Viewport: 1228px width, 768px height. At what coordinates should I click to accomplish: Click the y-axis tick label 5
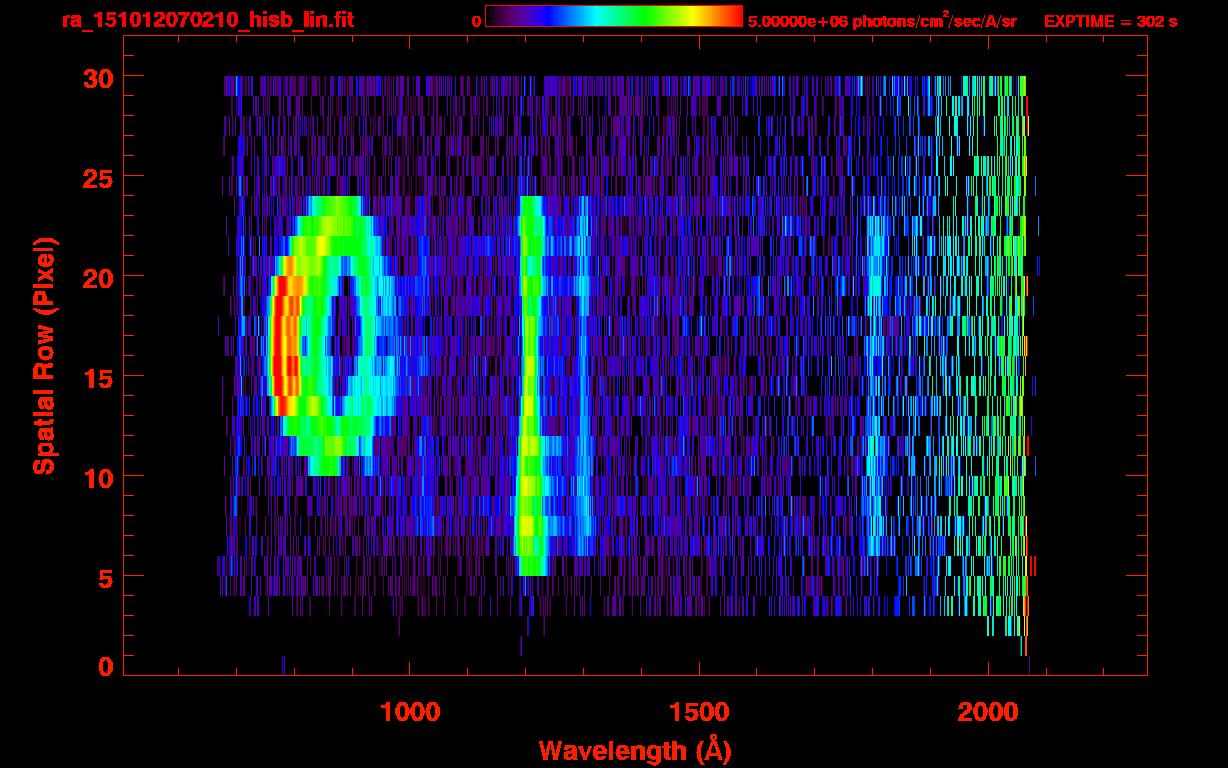105,577
